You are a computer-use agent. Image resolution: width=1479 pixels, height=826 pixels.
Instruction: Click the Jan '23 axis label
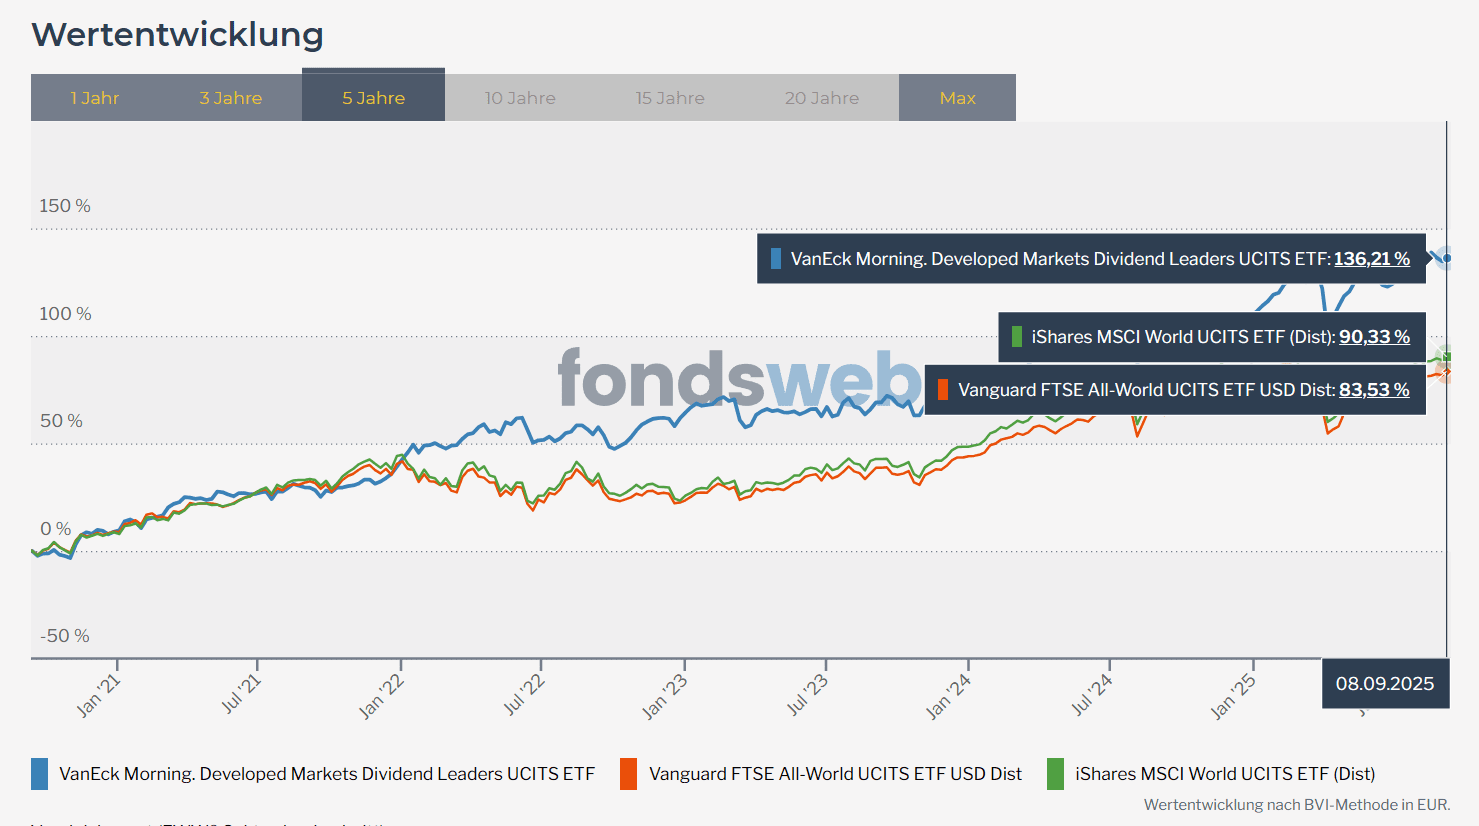[664, 696]
